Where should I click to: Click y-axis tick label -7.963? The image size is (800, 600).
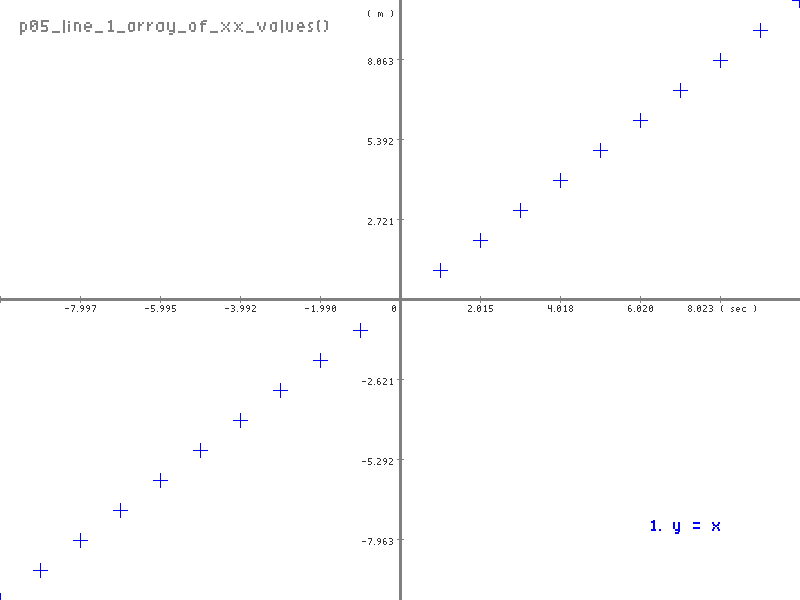(x=378, y=541)
